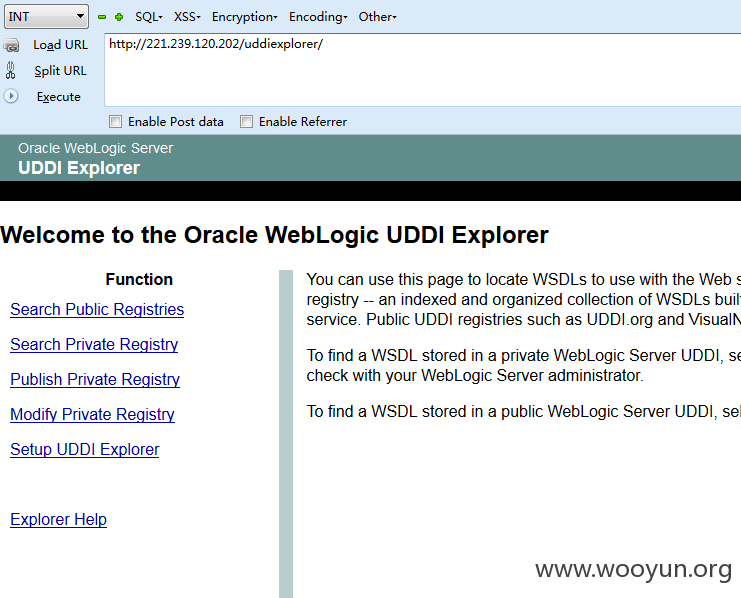Click the green minus icon in HackBar
The width and height of the screenshot is (741, 598).
[x=102, y=17]
